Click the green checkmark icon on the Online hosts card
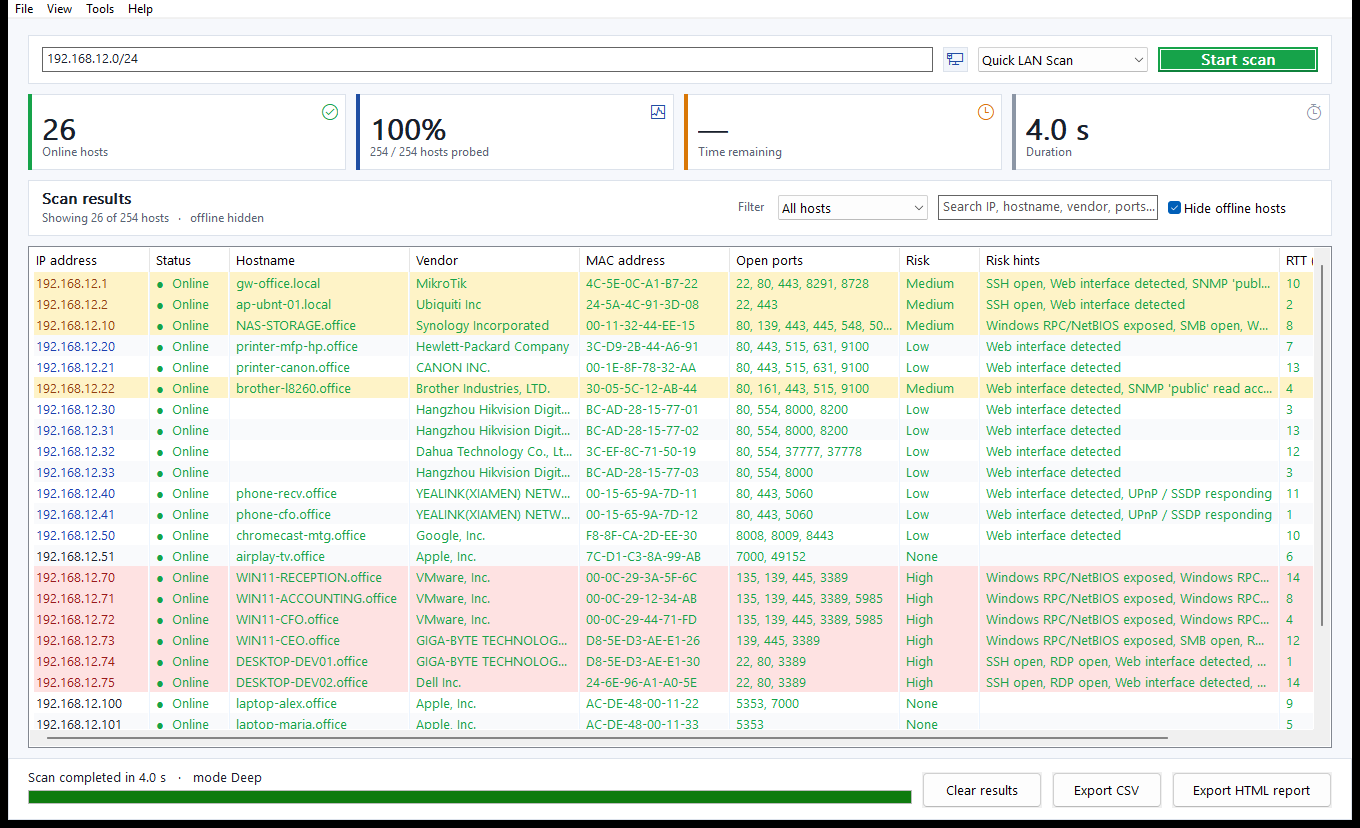The width and height of the screenshot is (1360, 828). 330,112
